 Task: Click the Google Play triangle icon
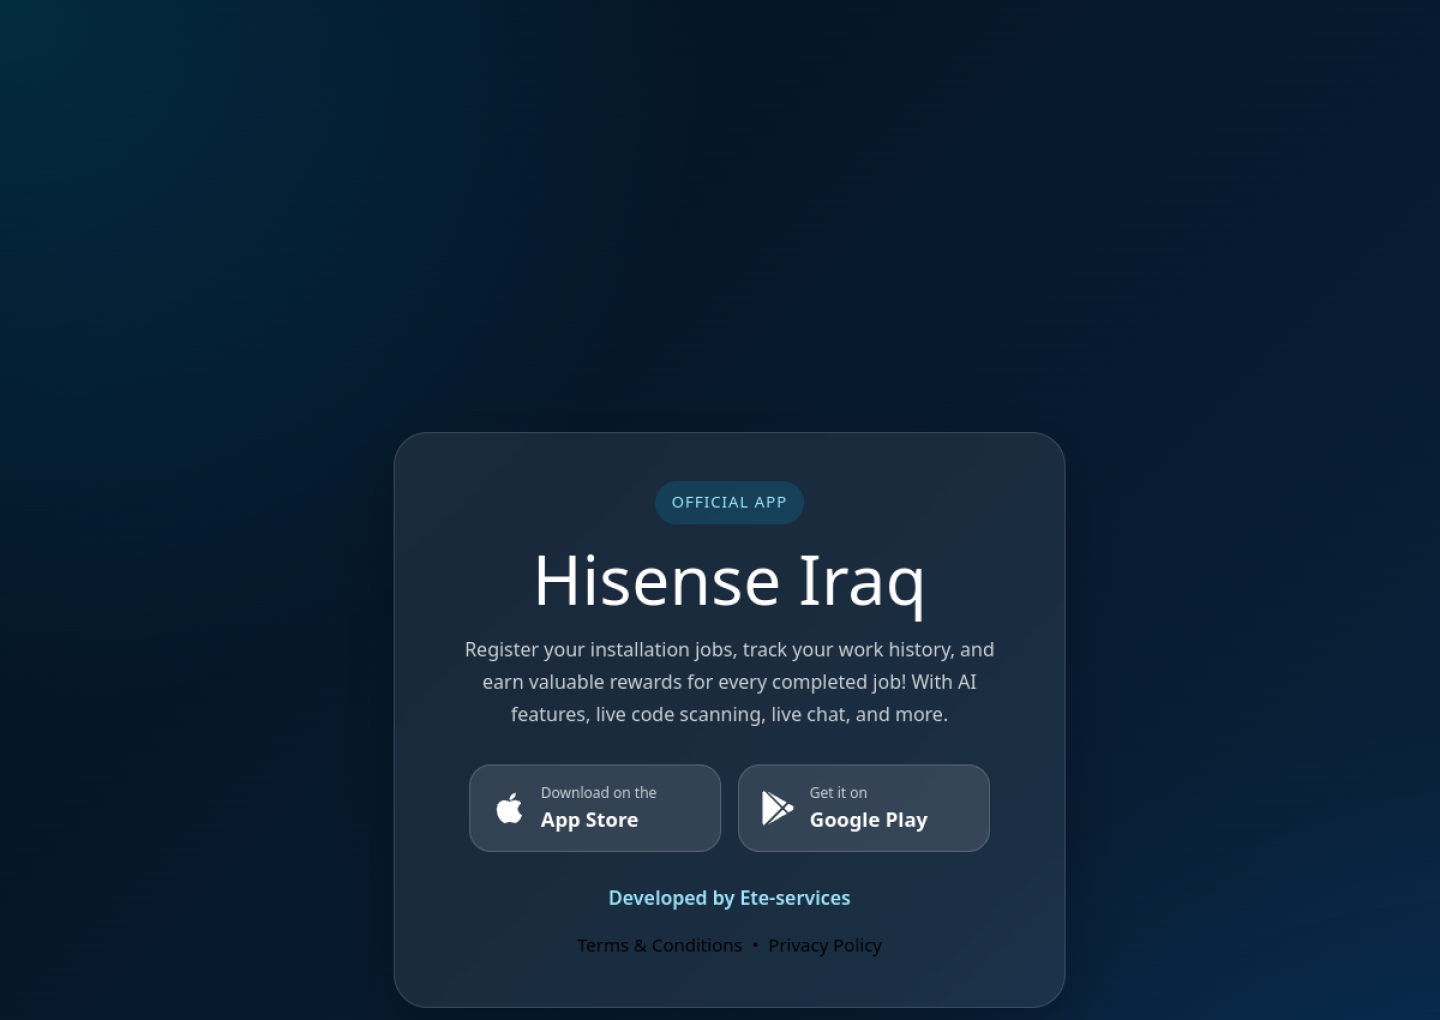click(x=777, y=808)
